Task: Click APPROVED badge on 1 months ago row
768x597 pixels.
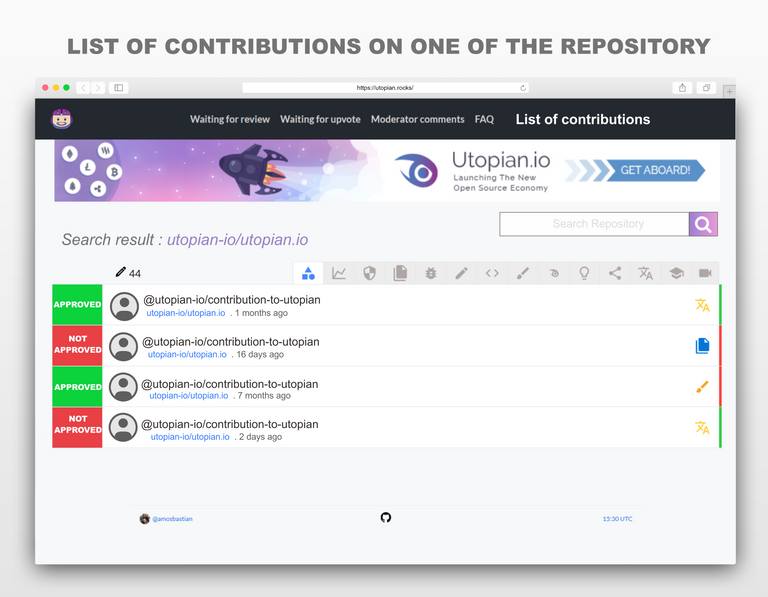Action: [x=77, y=304]
